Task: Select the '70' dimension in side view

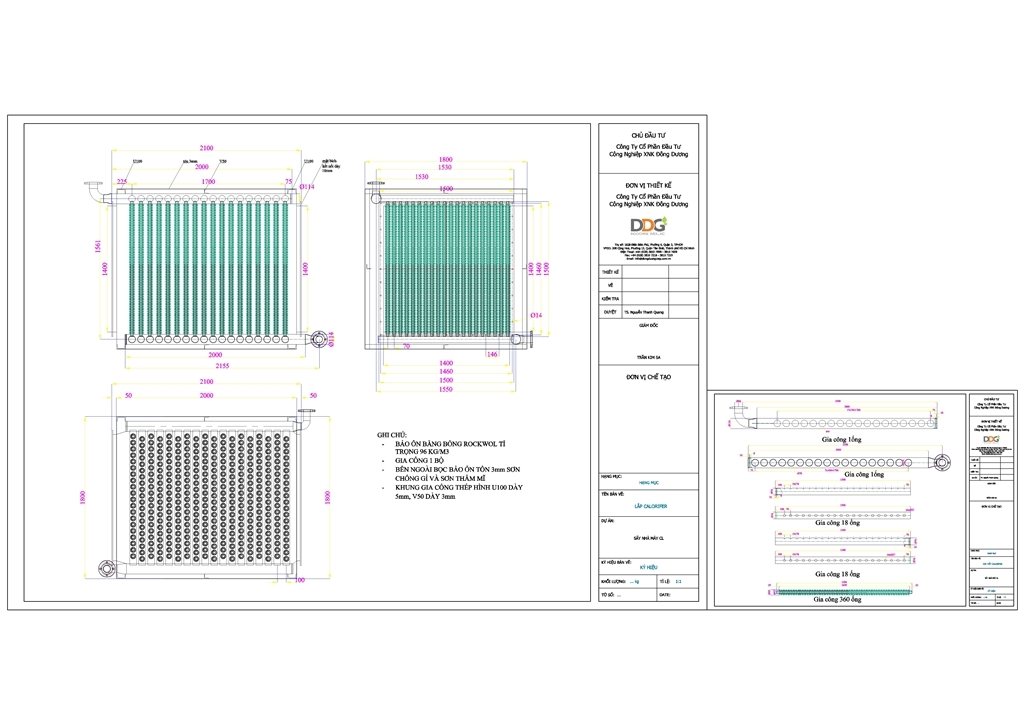Action: click(406, 346)
